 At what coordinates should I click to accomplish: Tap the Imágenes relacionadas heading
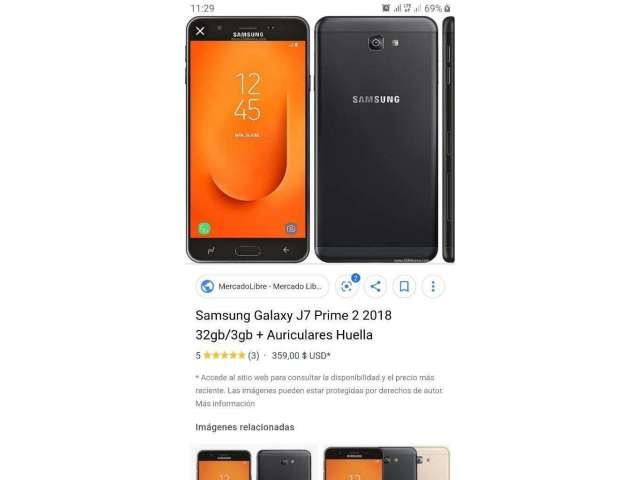coord(244,427)
